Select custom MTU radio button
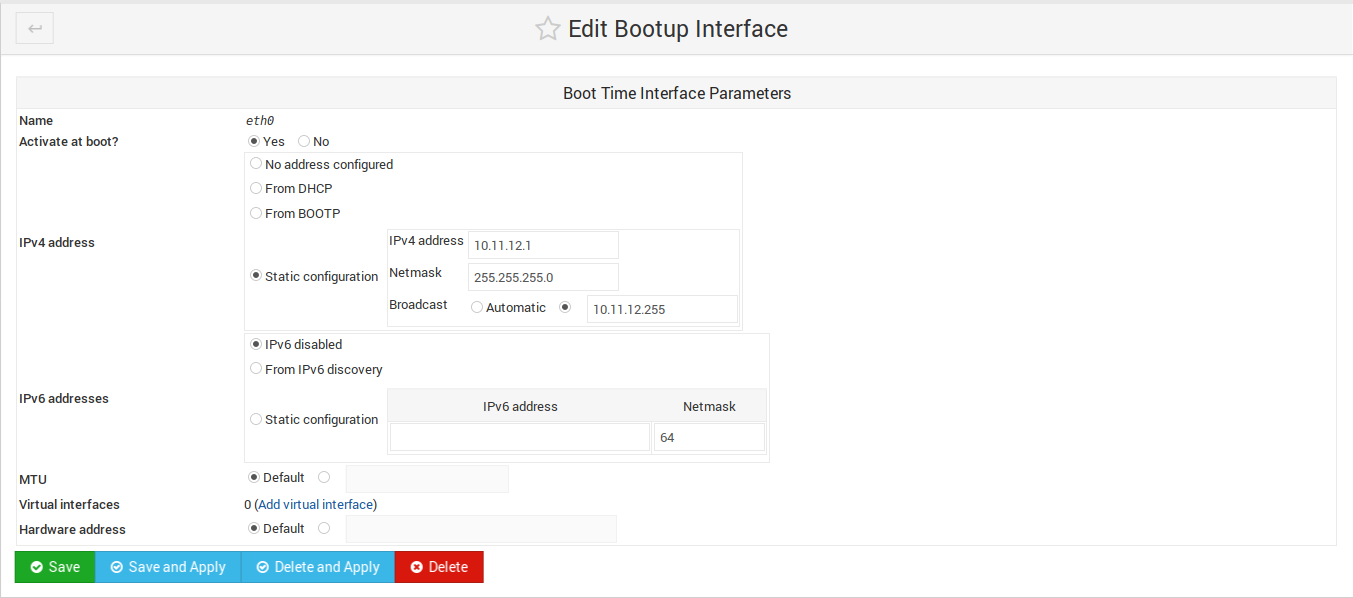 click(x=324, y=478)
